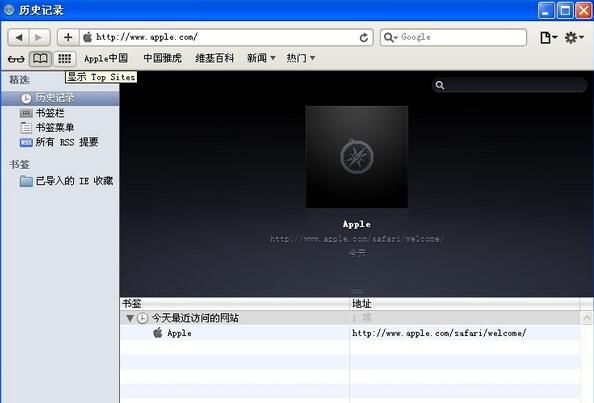Open the settings gear menu

(x=574, y=37)
